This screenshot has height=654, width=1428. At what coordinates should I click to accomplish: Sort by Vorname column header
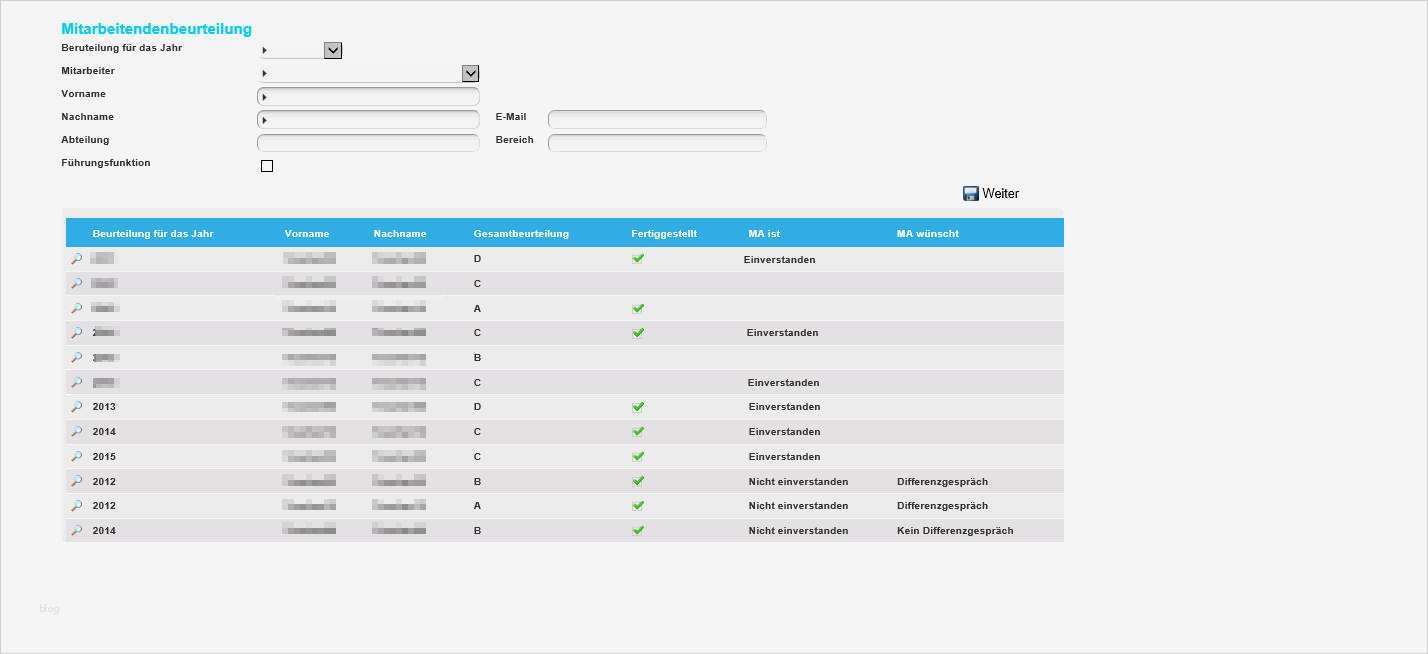(x=307, y=234)
